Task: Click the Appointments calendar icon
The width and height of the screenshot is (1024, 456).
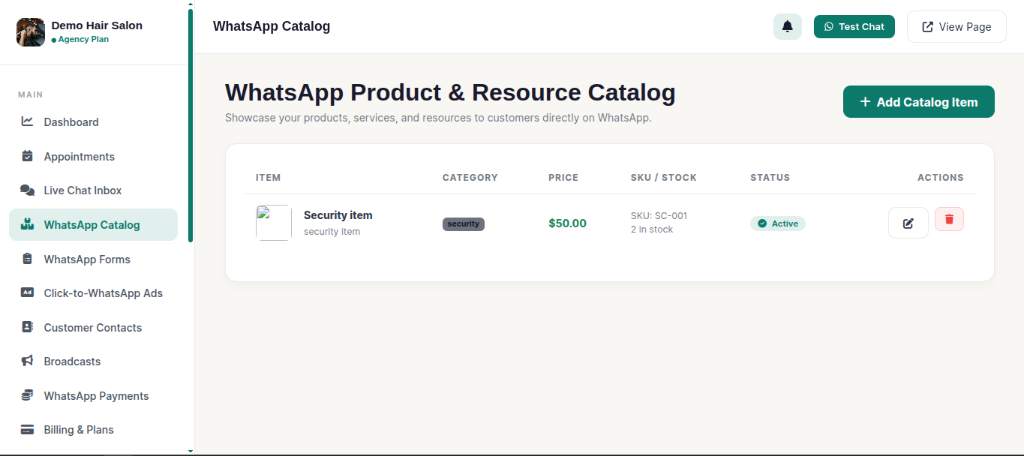Action: pyautogui.click(x=27, y=156)
